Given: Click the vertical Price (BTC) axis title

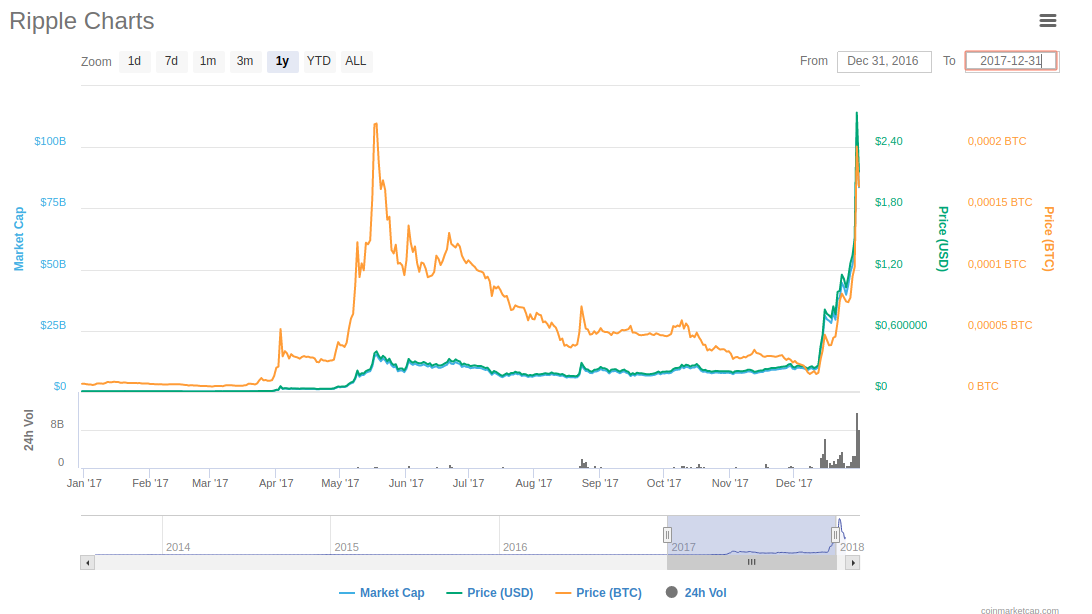Looking at the screenshot, I should [x=1049, y=239].
